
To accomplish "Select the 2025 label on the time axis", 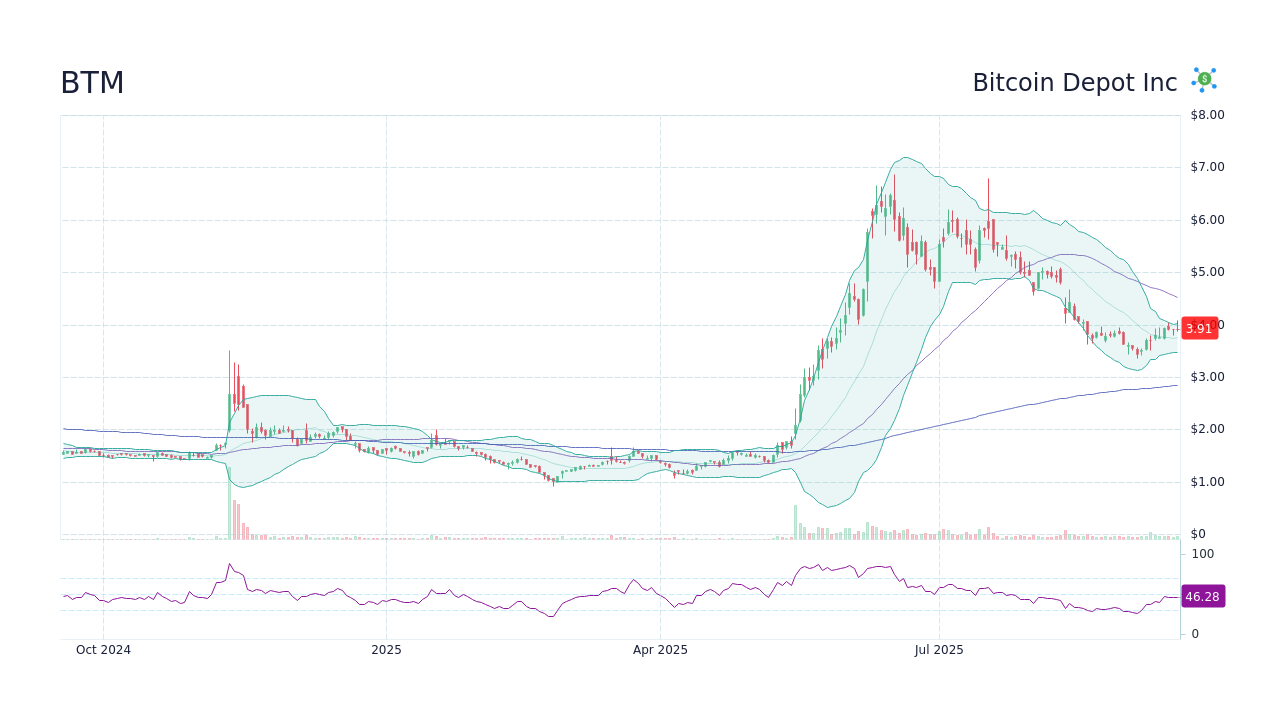I will (x=386, y=650).
